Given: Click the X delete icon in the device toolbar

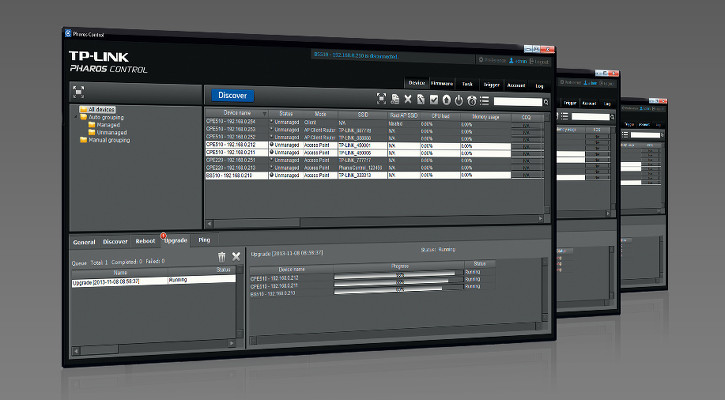Looking at the screenshot, I should pos(408,99).
